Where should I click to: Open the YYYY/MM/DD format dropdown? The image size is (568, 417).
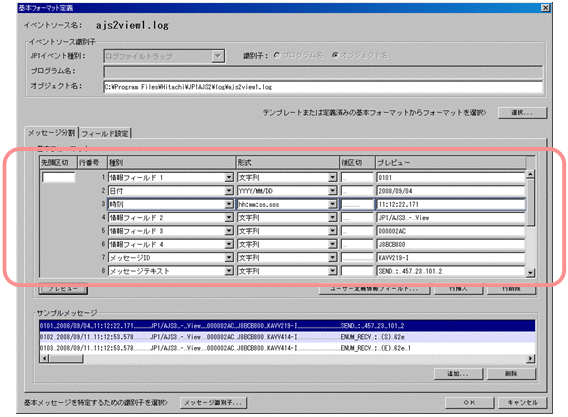(x=333, y=191)
